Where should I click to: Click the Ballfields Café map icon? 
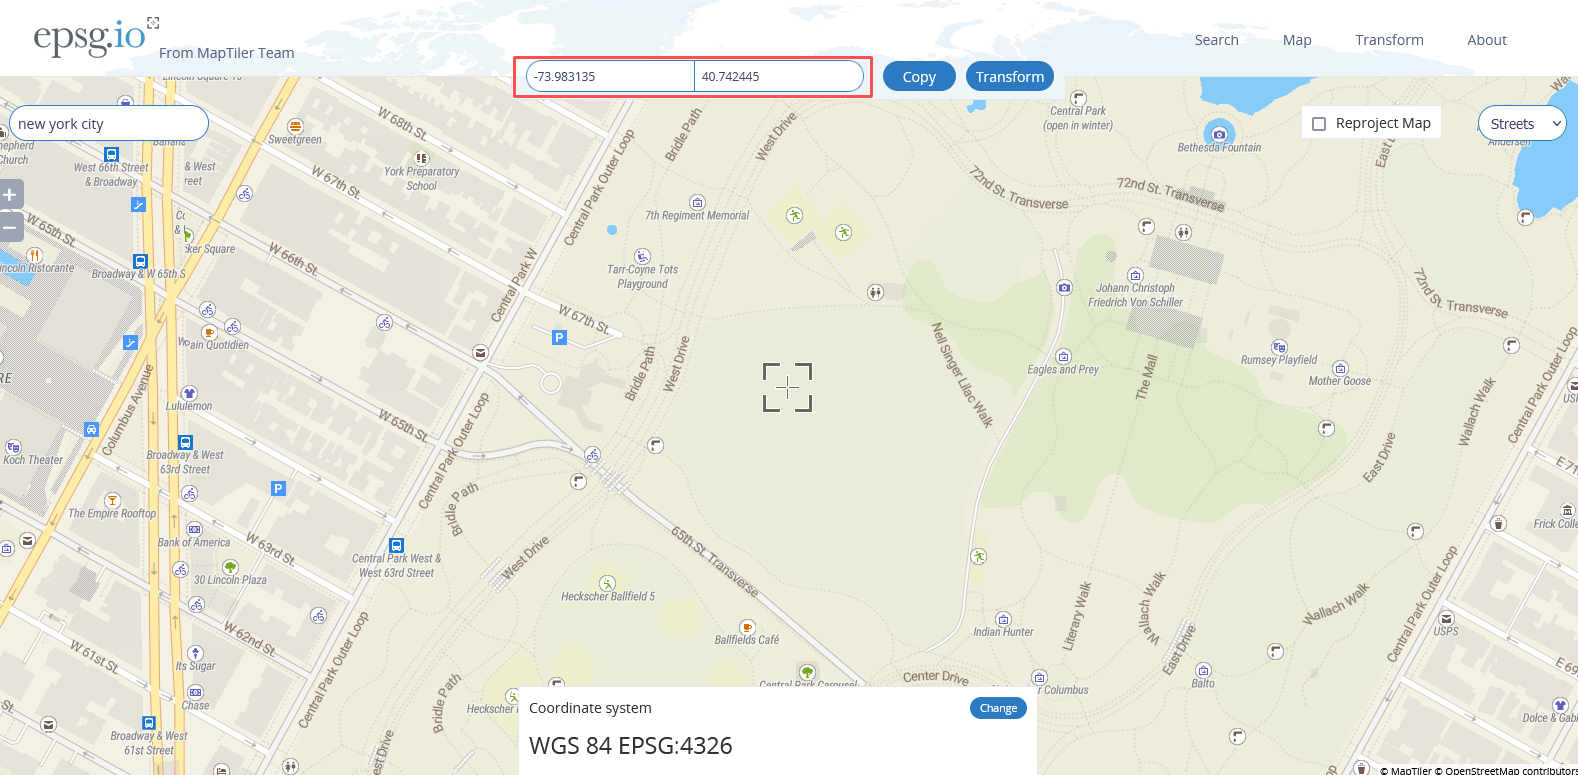(x=746, y=627)
